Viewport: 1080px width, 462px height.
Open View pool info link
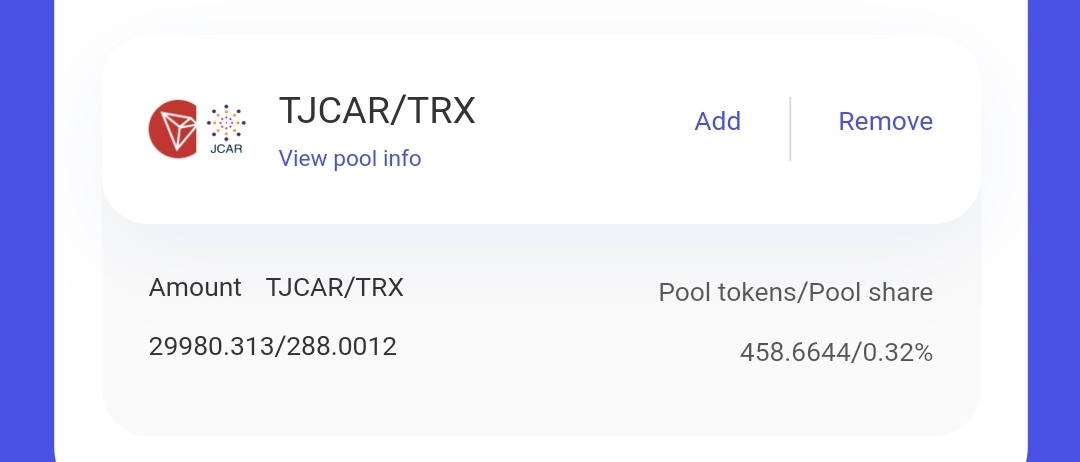(x=349, y=159)
